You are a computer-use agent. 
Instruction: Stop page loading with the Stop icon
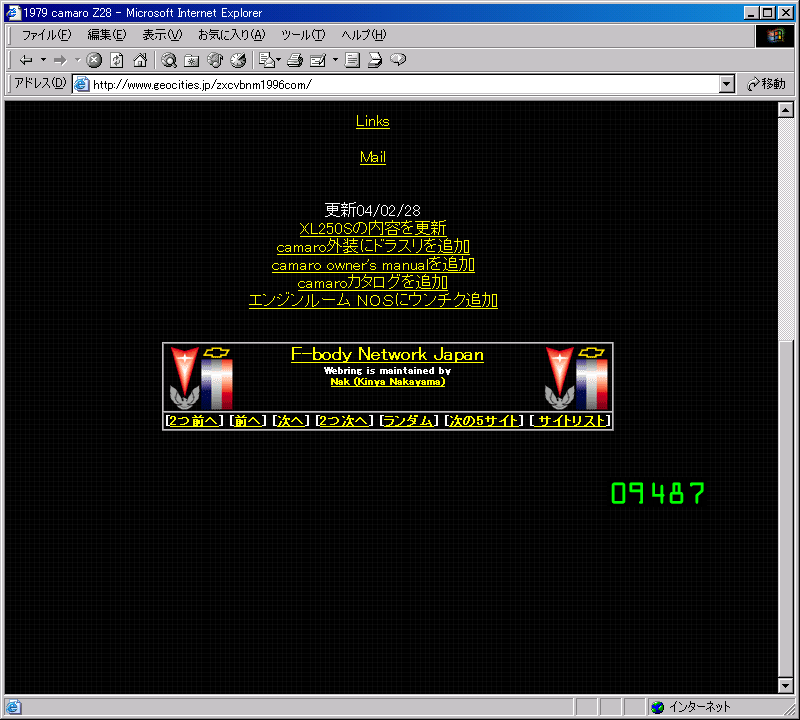pos(94,60)
